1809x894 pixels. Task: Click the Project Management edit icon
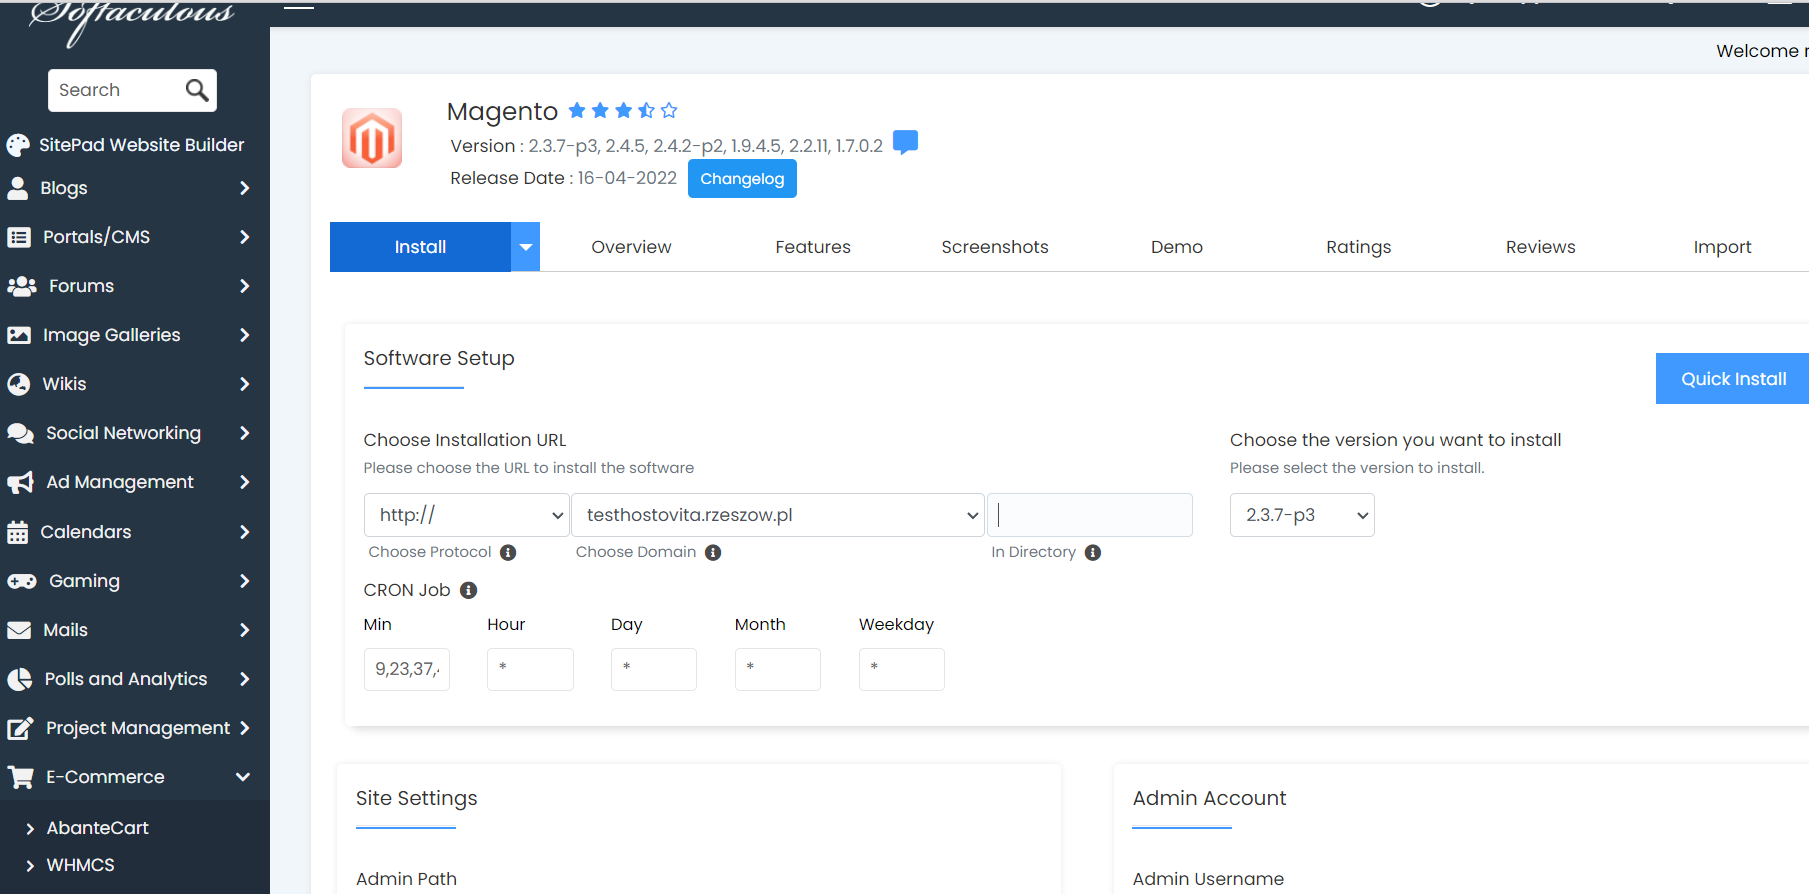point(20,728)
